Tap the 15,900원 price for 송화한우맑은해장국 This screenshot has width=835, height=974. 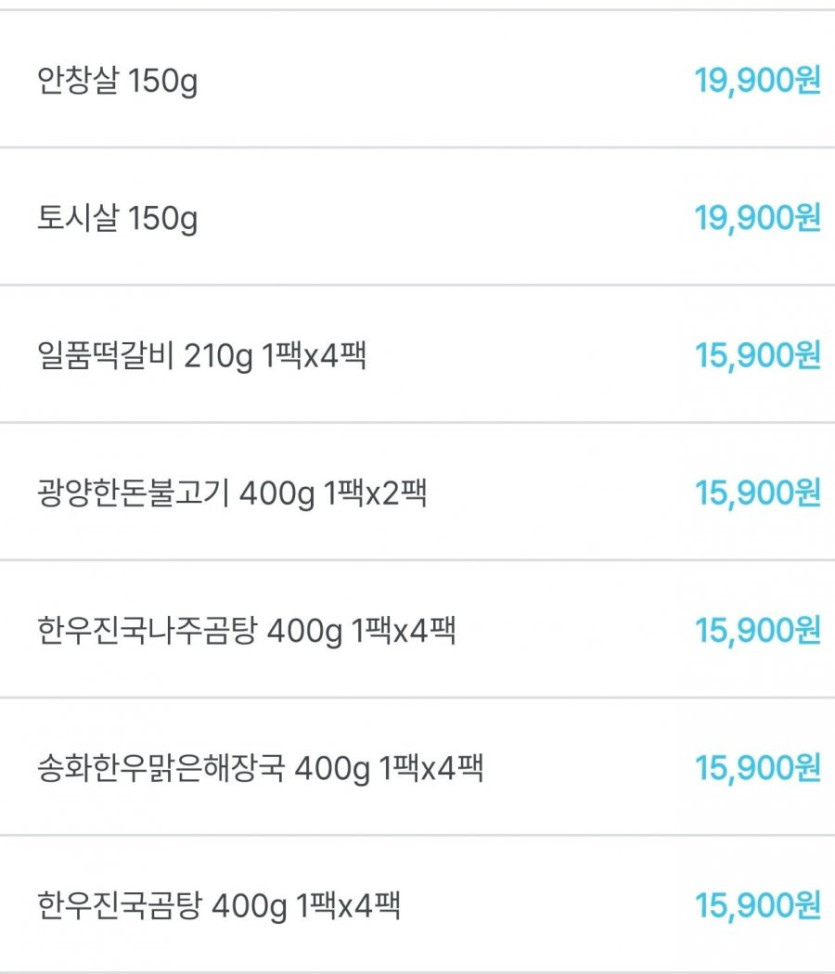757,769
